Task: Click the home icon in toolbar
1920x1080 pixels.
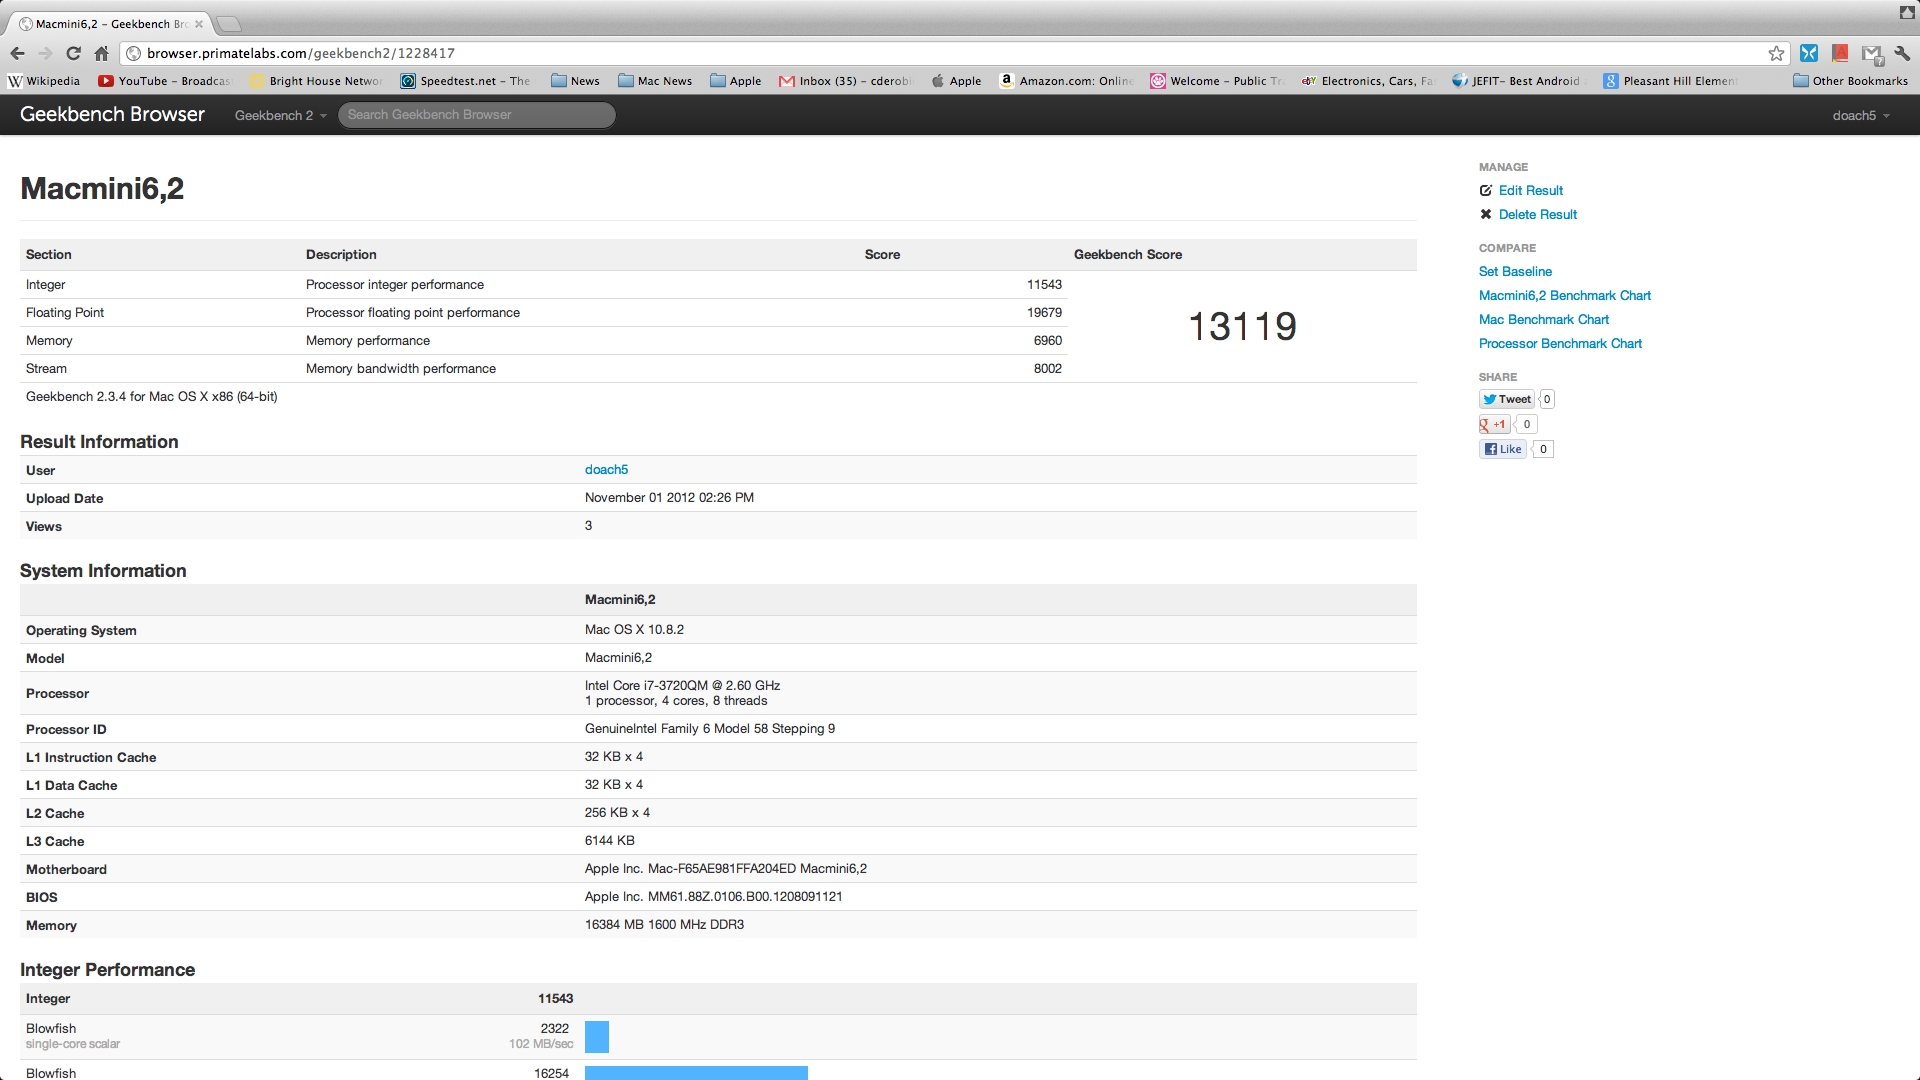Action: [x=101, y=53]
